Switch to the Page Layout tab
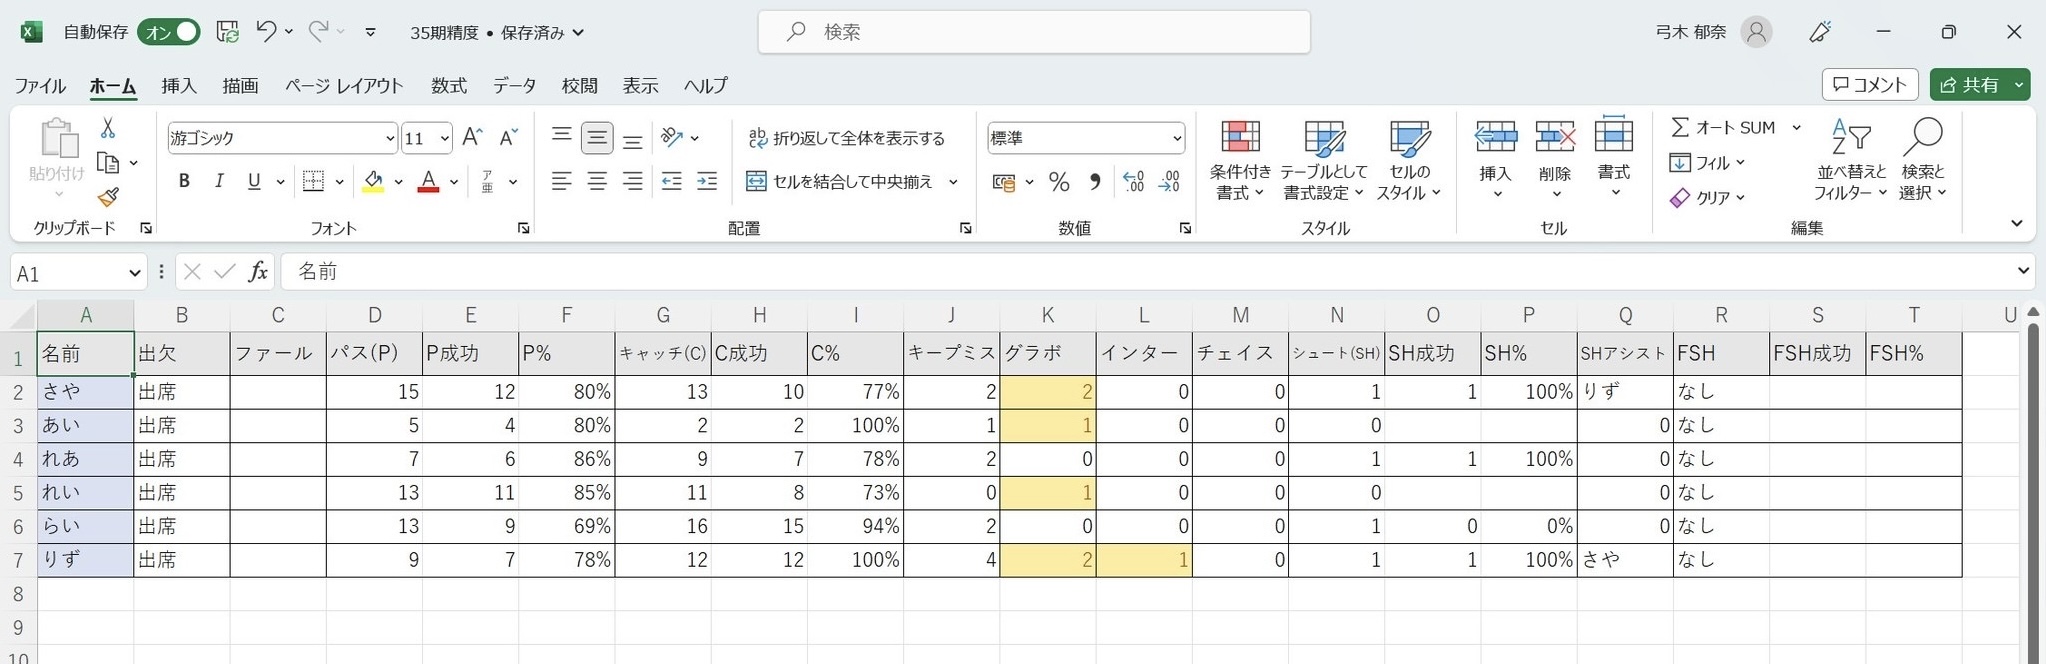The image size is (2046, 664). (343, 86)
